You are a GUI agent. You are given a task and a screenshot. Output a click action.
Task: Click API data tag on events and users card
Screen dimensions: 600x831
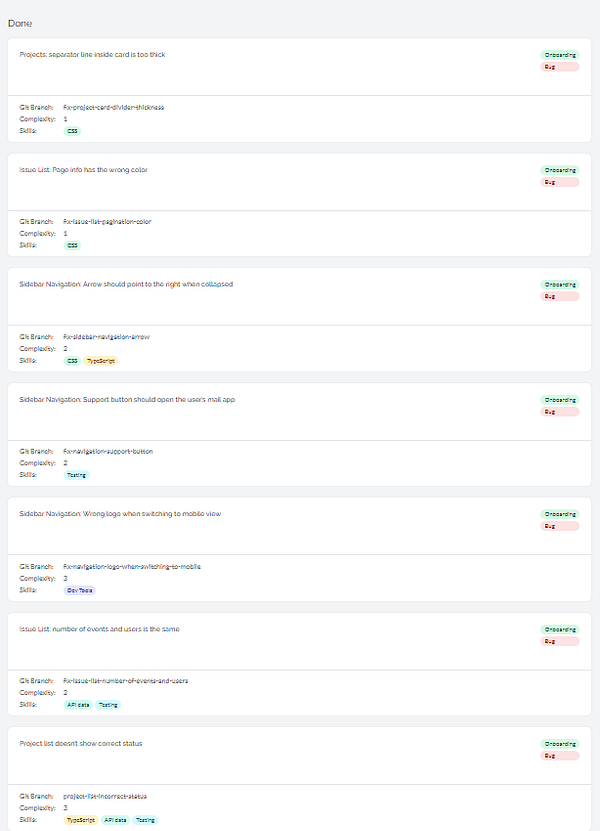point(78,705)
